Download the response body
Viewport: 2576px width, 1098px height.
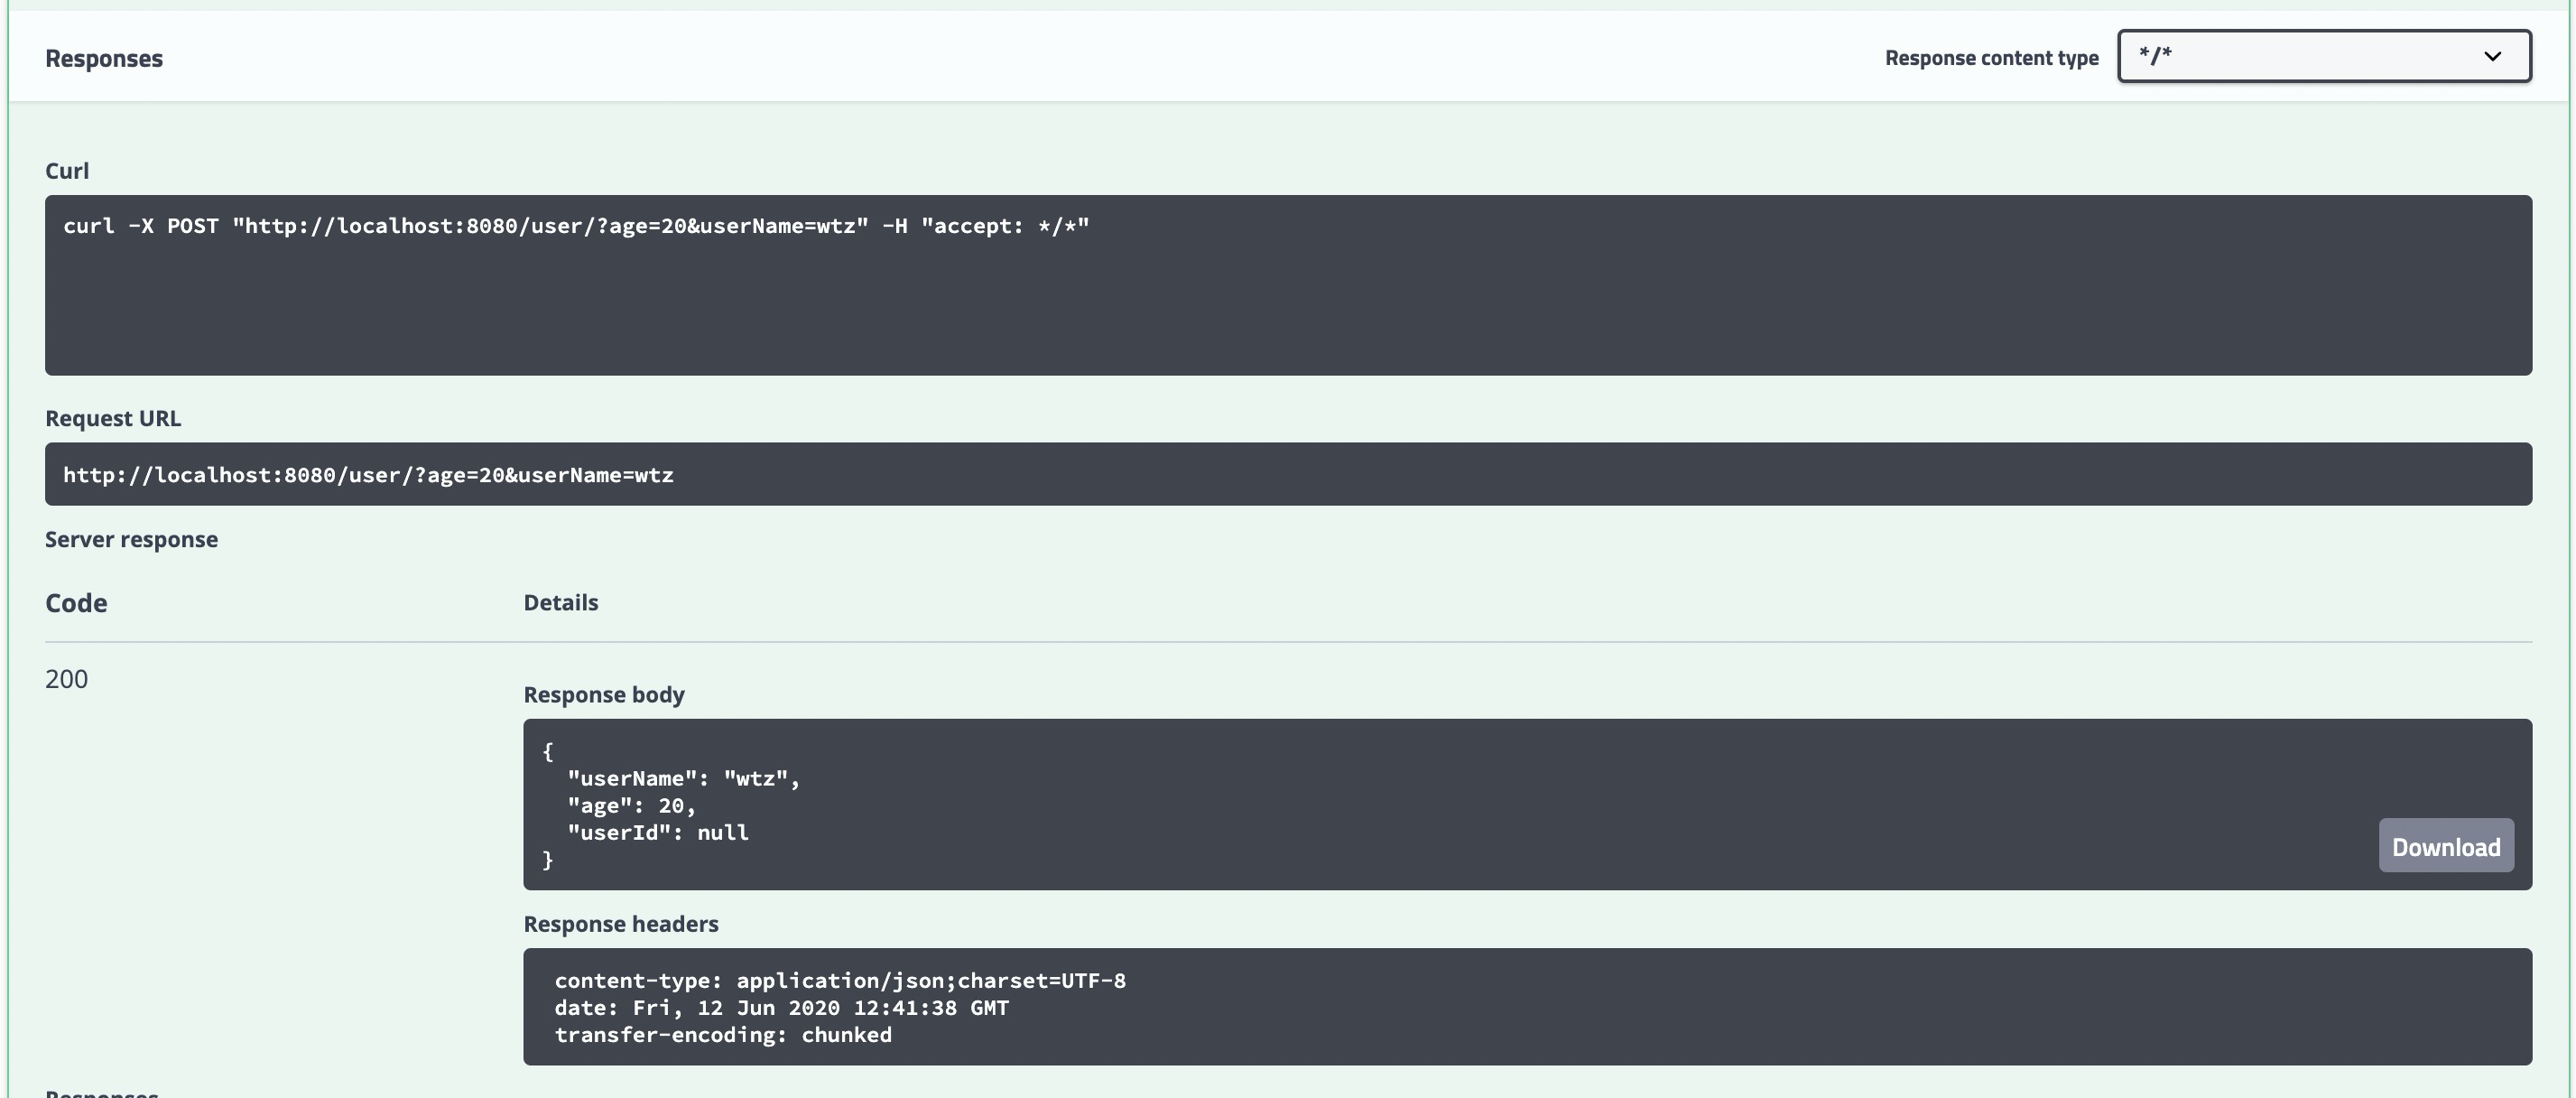pos(2446,846)
